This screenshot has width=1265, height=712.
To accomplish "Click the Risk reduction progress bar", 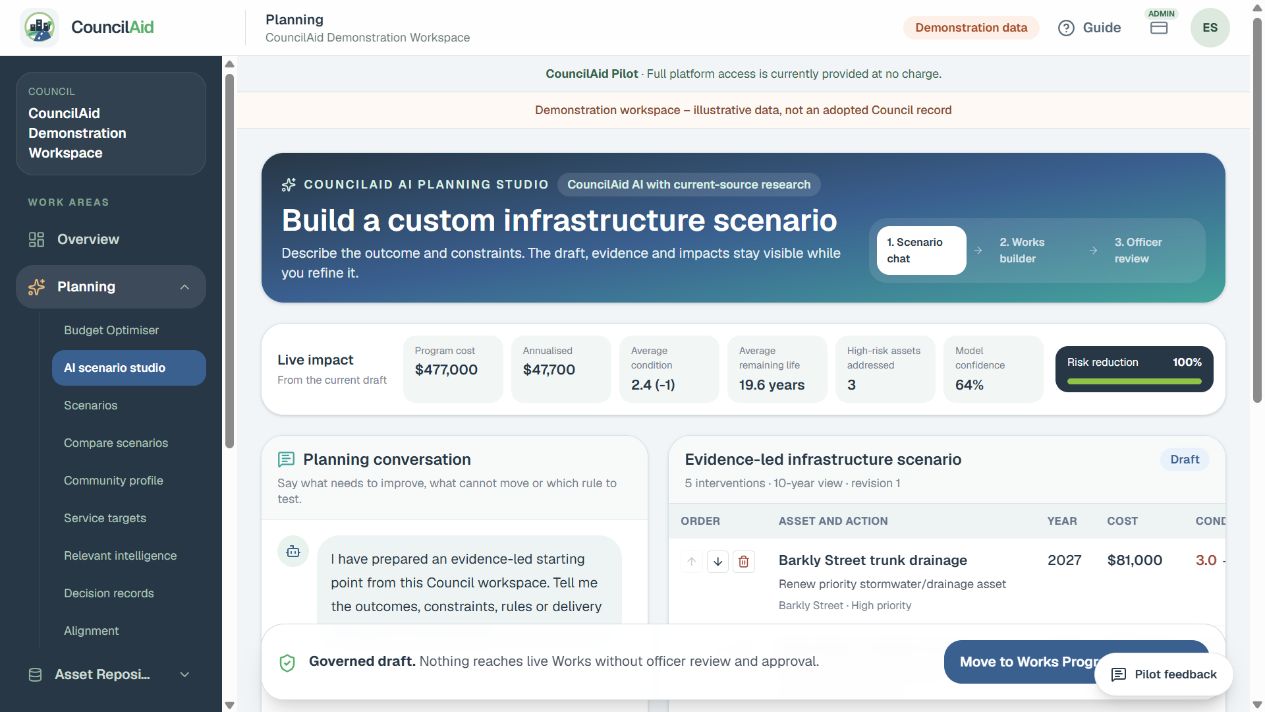I will coord(1134,381).
